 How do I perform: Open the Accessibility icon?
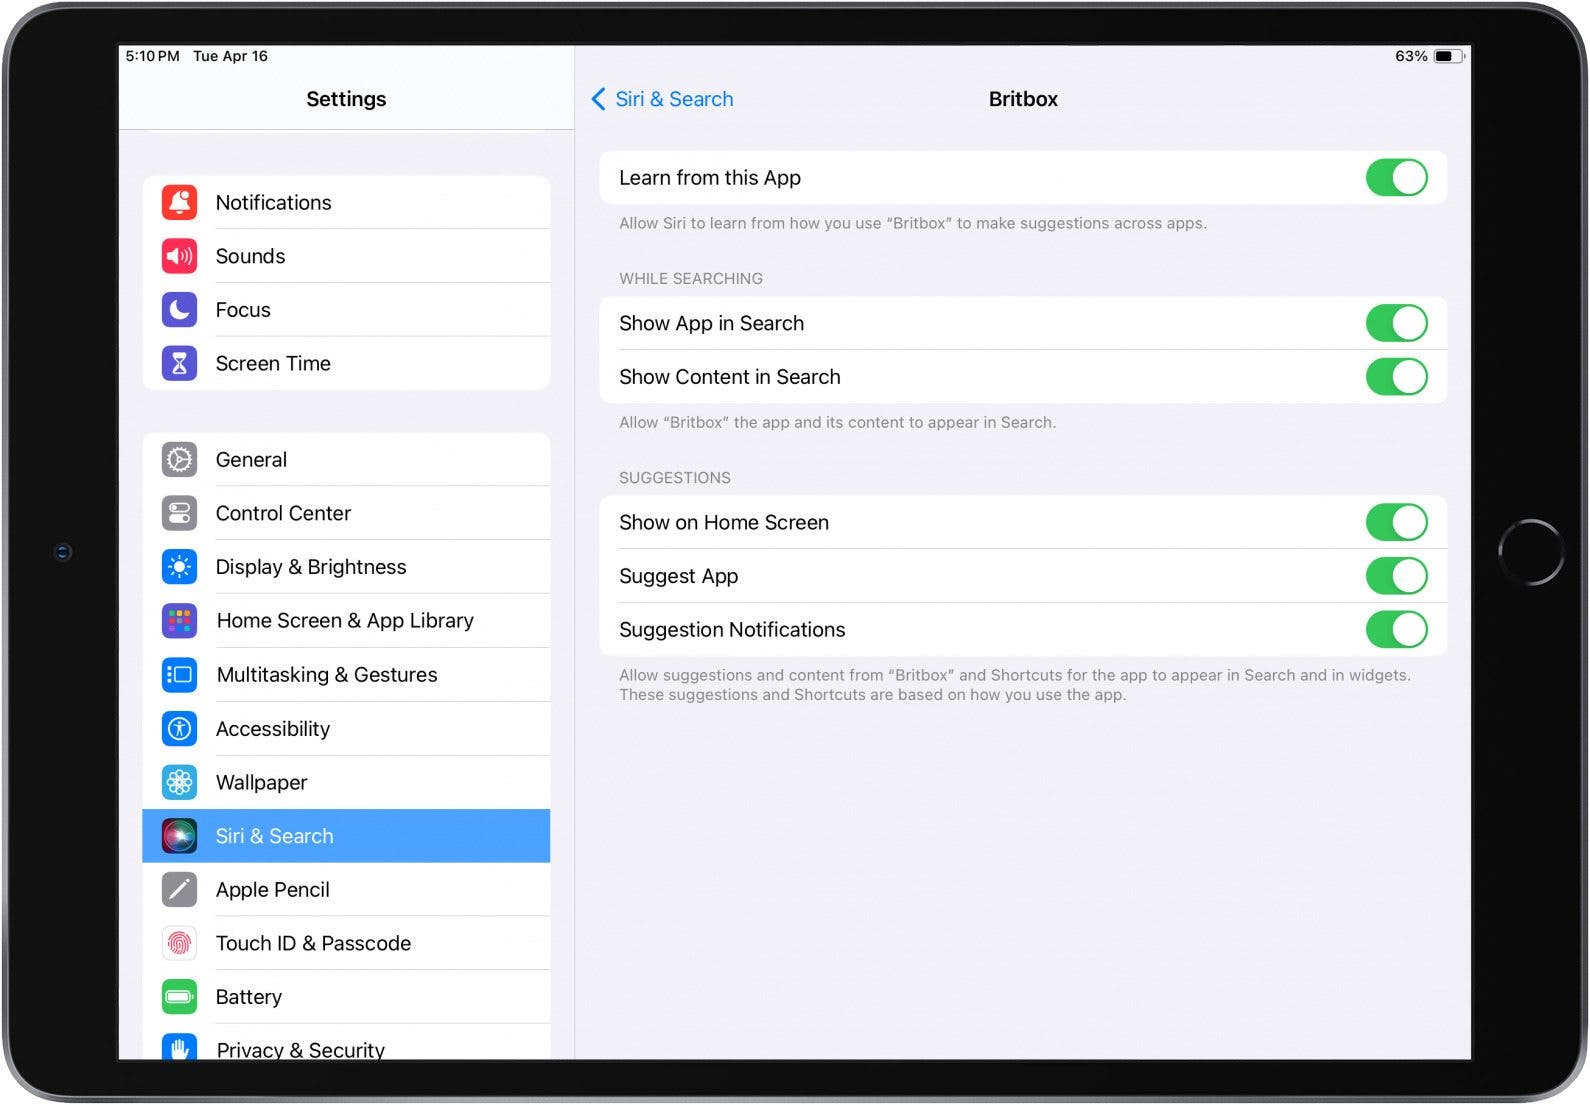pos(179,729)
